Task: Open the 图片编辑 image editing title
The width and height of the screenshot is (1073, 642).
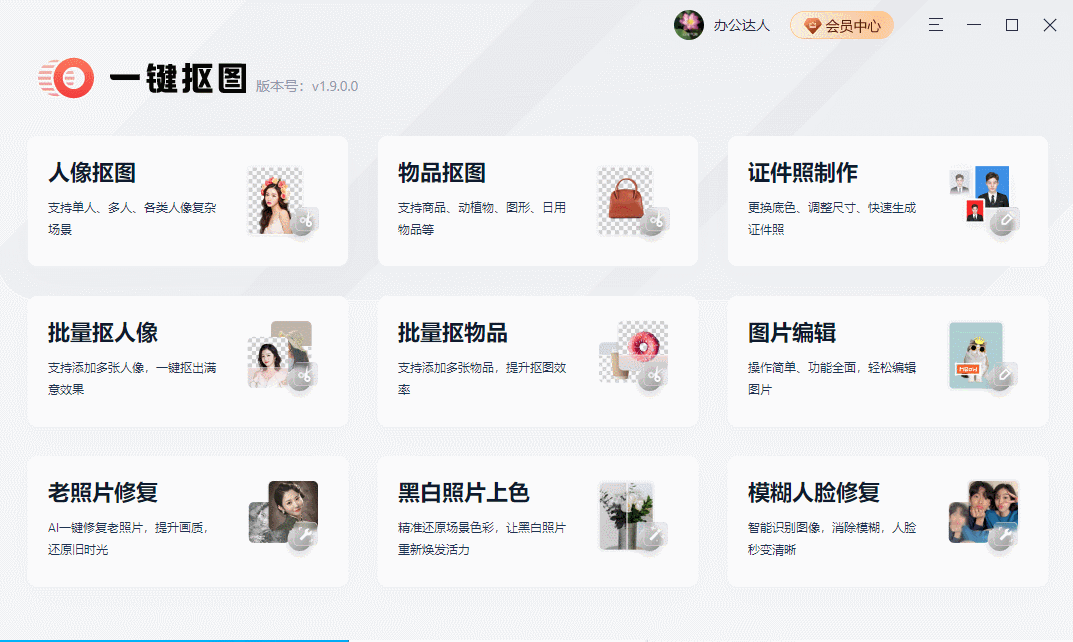Action: (792, 333)
